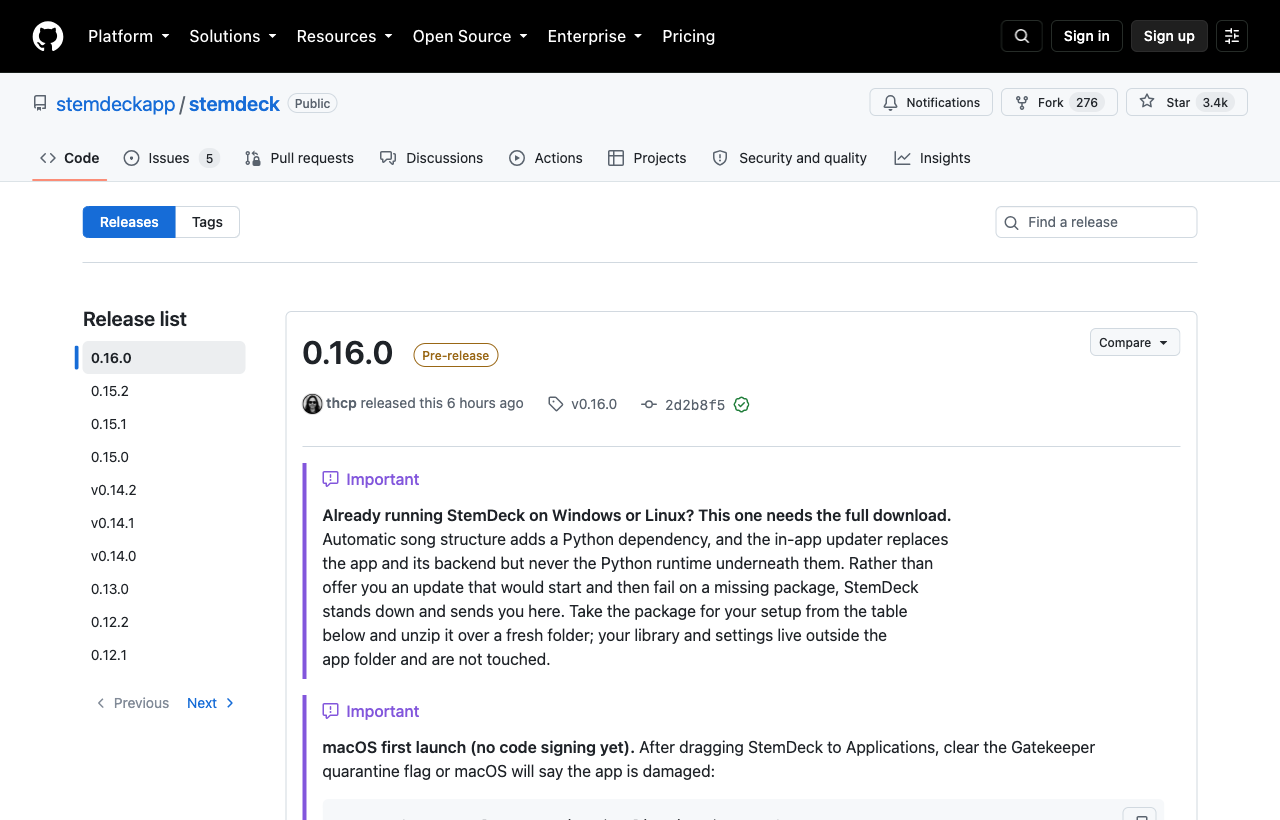Switch to the Tags view

[207, 222]
